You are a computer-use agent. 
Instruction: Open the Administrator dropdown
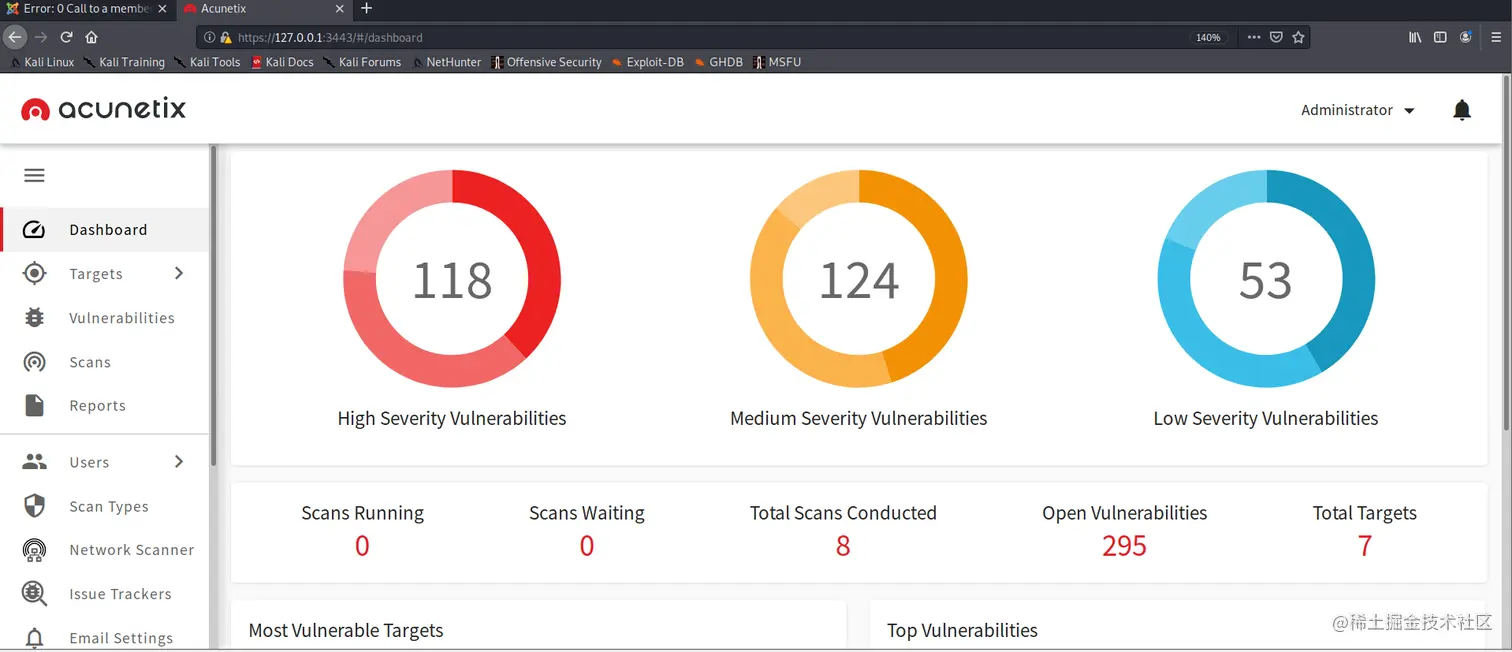1357,110
